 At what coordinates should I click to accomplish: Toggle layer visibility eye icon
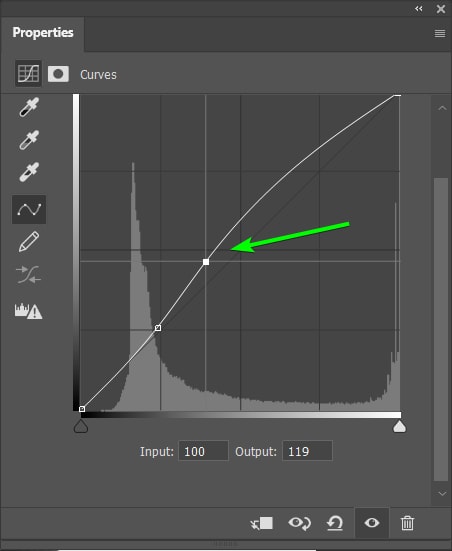[x=372, y=523]
